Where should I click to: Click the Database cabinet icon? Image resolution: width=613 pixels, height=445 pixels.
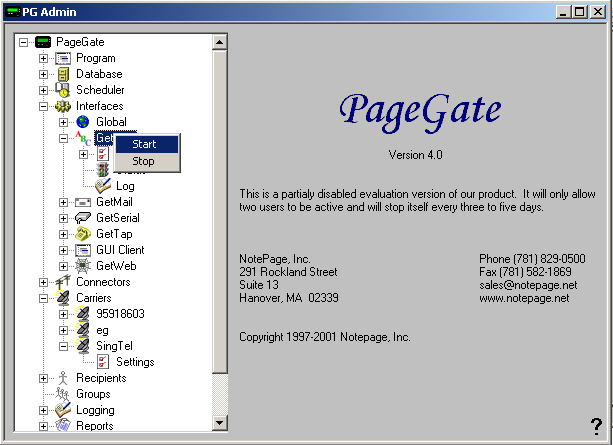click(x=63, y=74)
